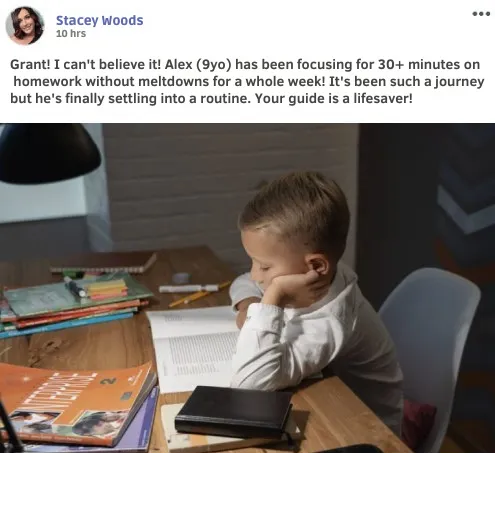
Task: Click the open book being read
Action: tap(193, 347)
